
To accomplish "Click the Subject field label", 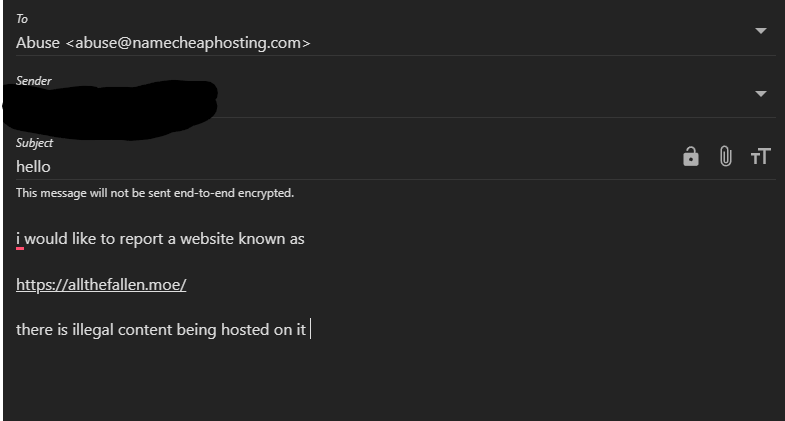I will [x=34, y=143].
